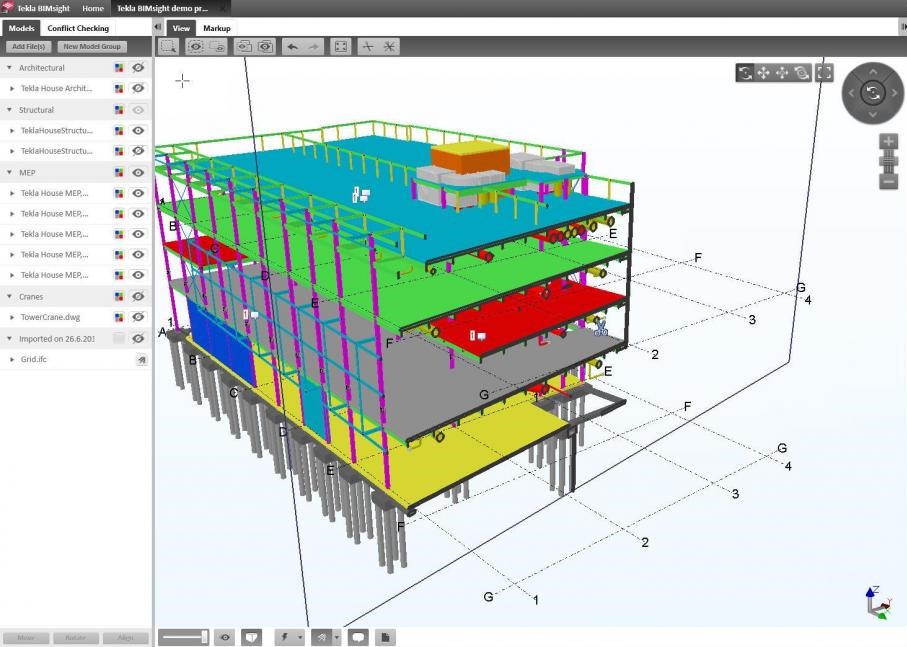
Task: Select the Tekla BIMsight demo project tab
Action: [x=163, y=8]
